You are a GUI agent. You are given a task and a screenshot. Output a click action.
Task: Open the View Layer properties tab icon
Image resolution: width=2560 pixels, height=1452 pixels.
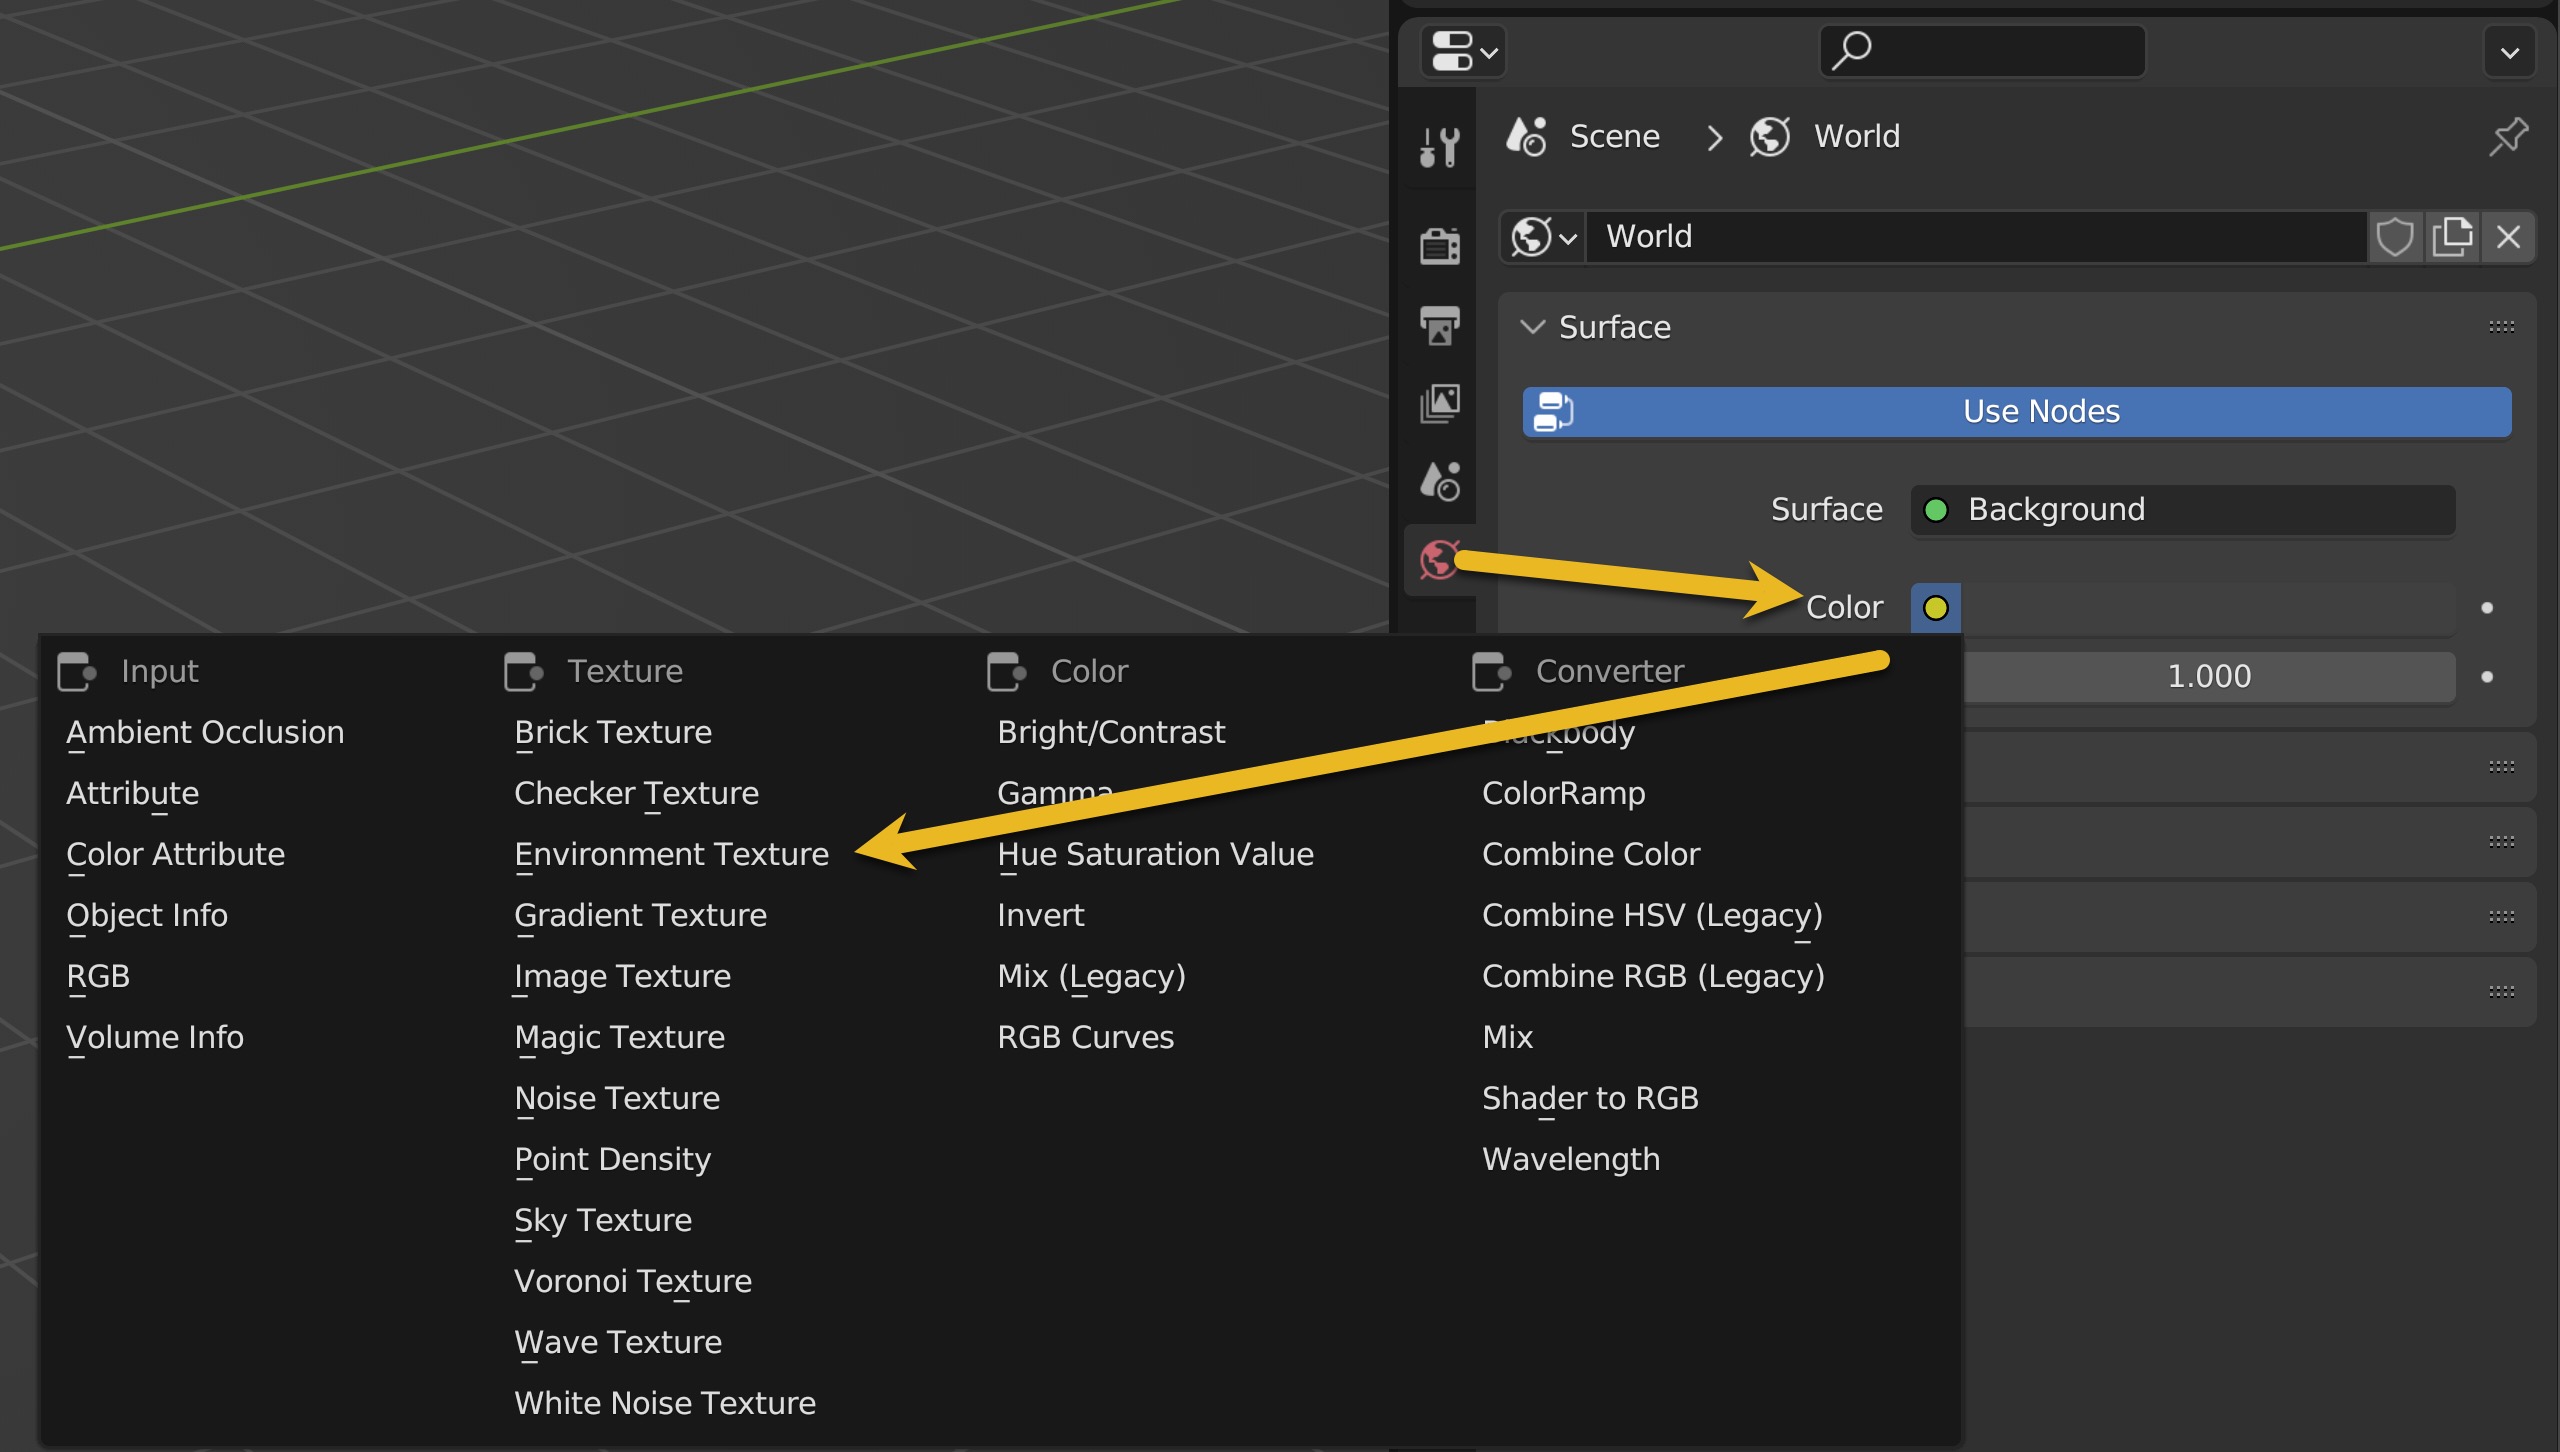pos(1439,403)
